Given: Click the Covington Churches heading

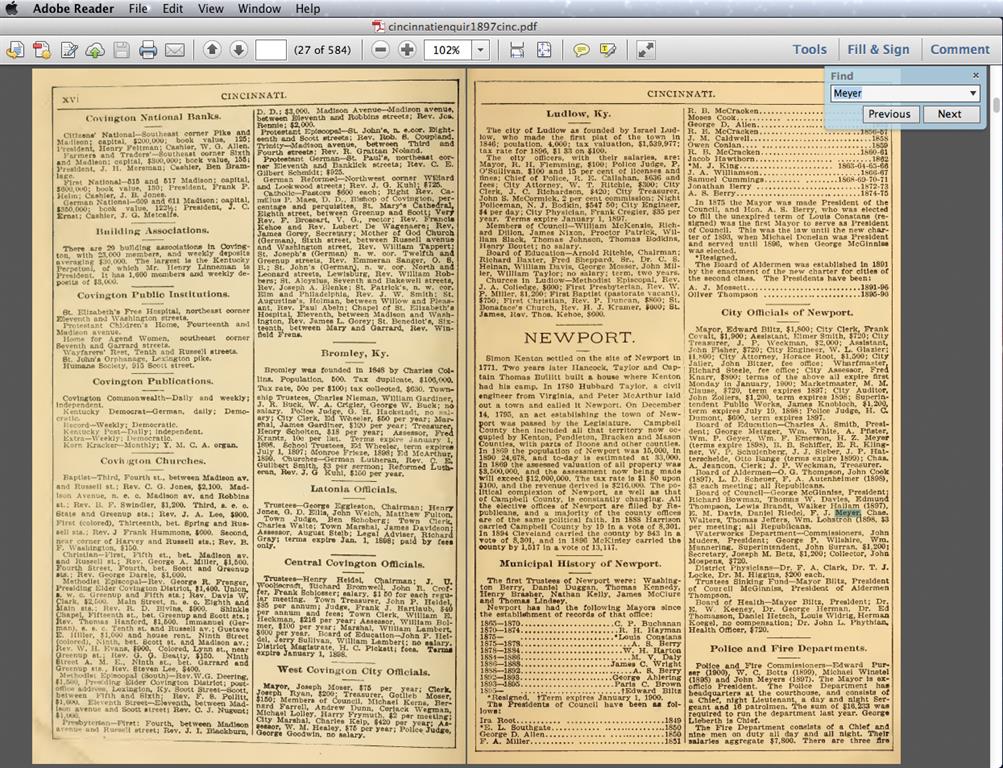Looking at the screenshot, I should tap(153, 460).
